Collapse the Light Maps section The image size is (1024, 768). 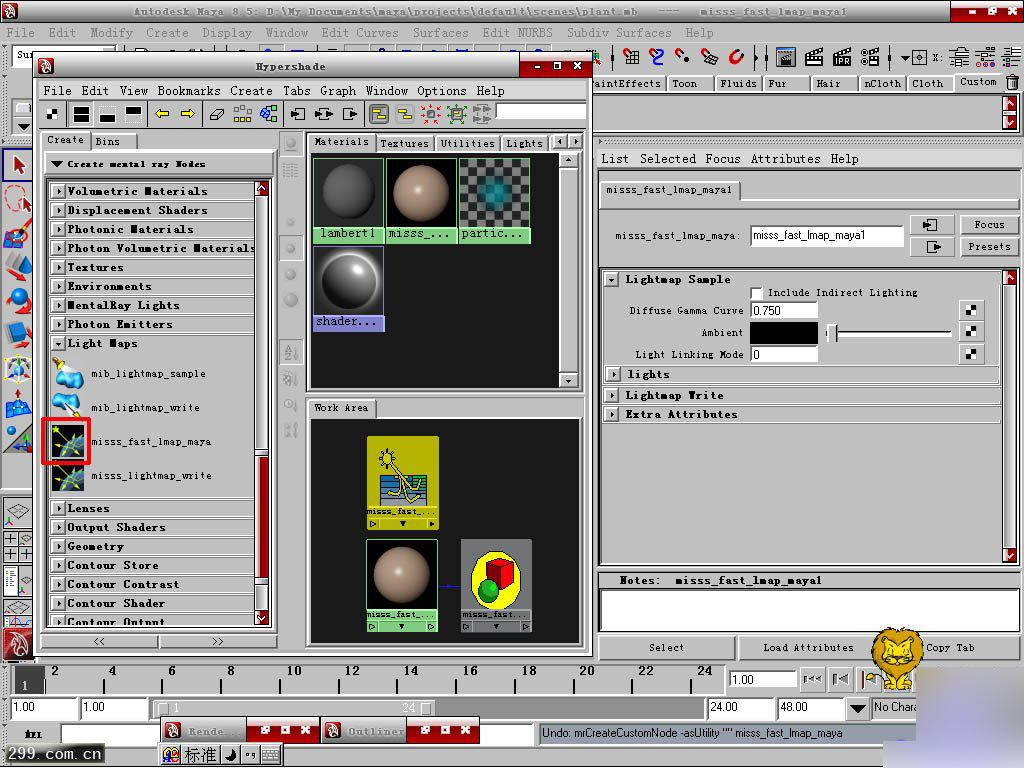pos(59,343)
